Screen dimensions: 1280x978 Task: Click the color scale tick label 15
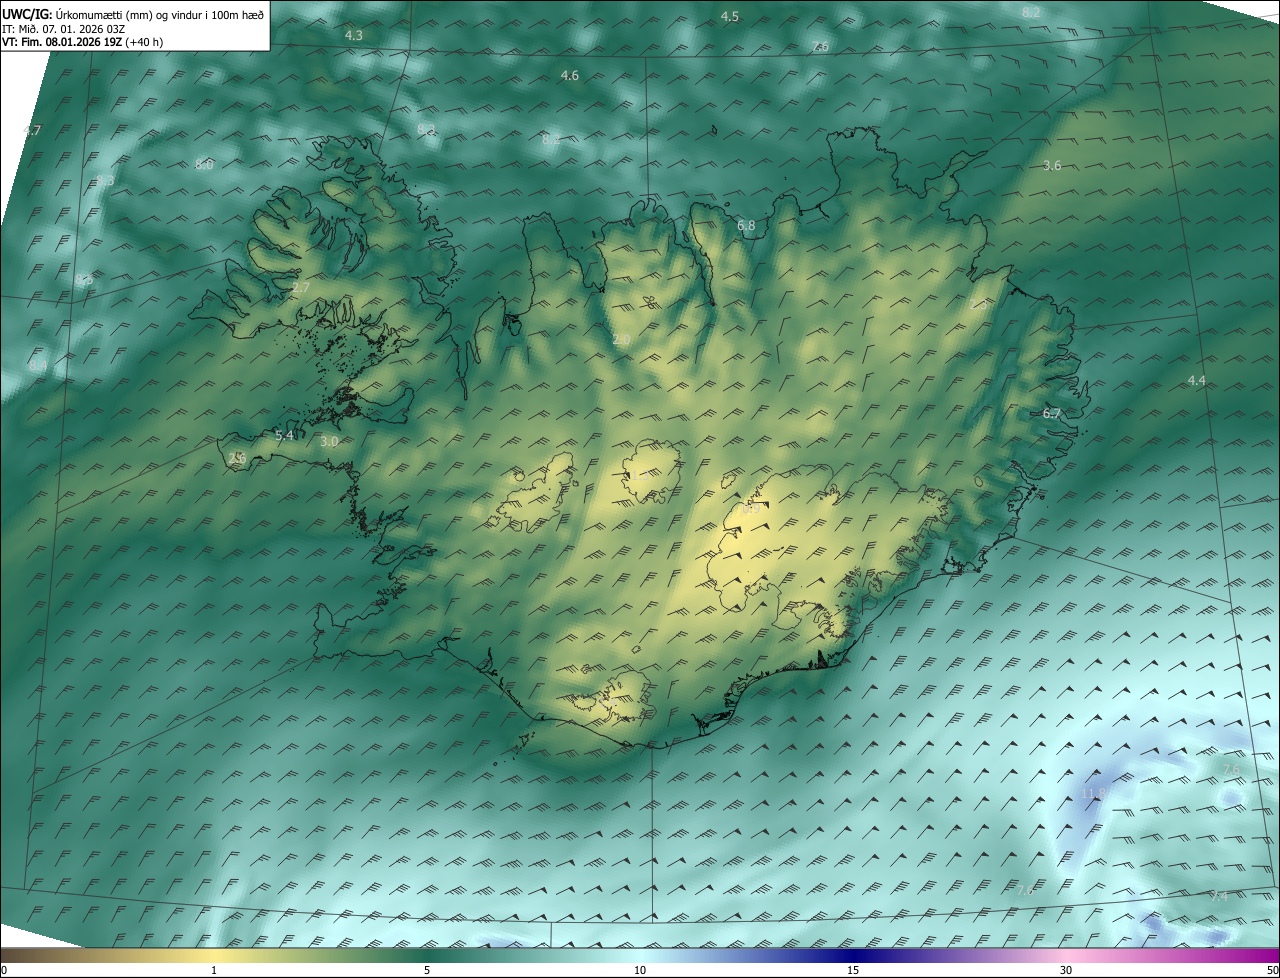pos(853,971)
